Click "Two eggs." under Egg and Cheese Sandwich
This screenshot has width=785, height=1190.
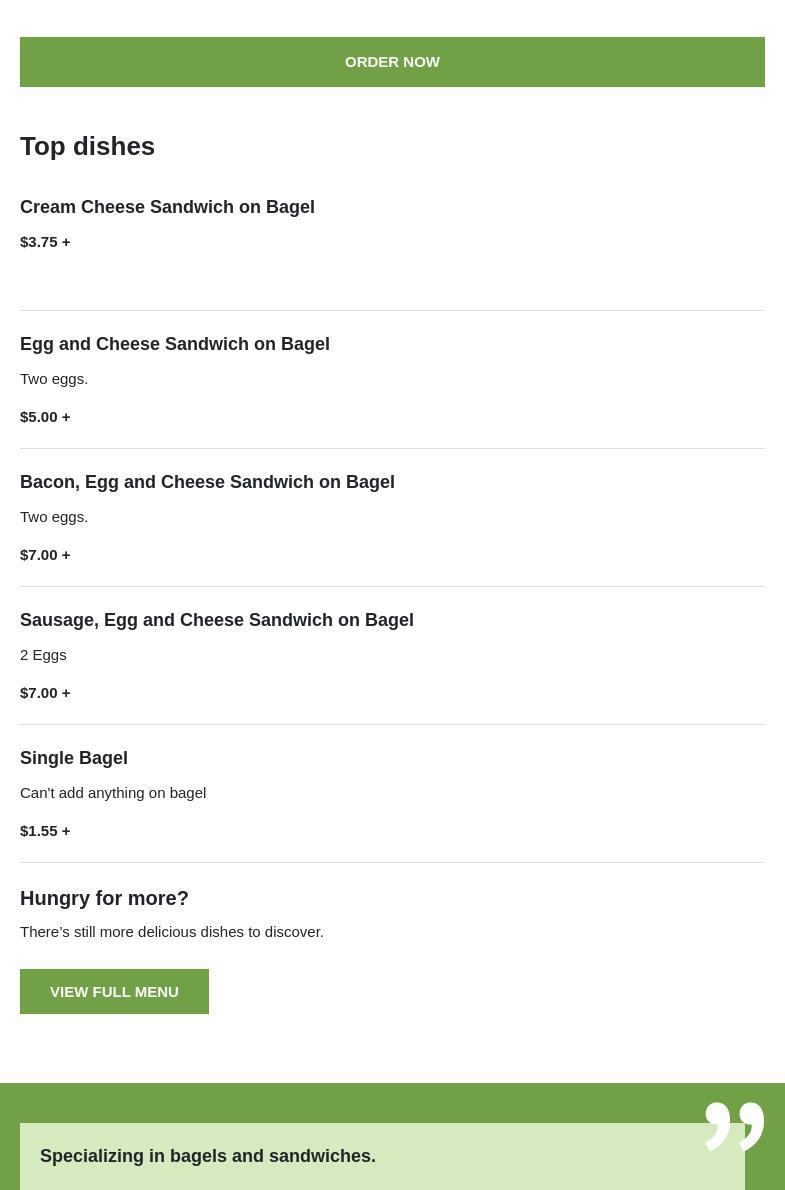pos(54,379)
